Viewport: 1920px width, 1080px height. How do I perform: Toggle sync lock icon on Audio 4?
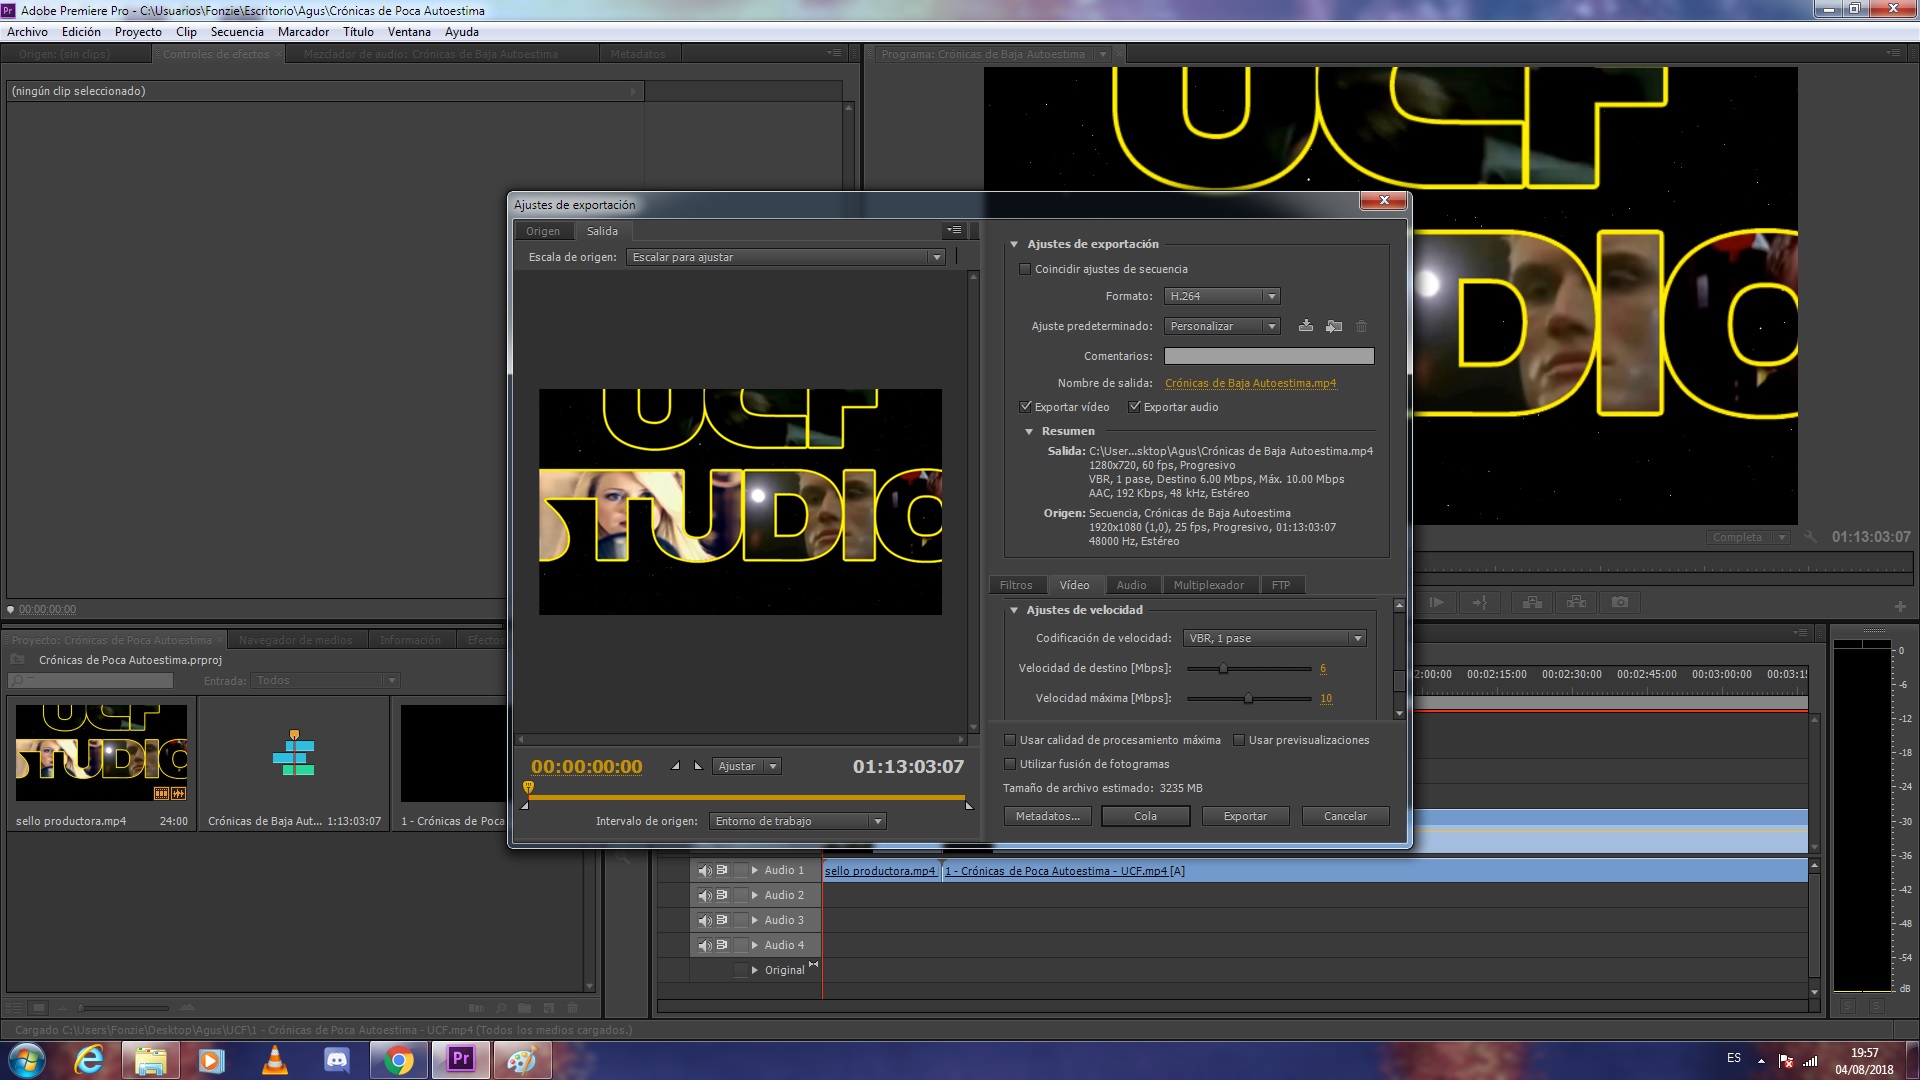(x=722, y=945)
